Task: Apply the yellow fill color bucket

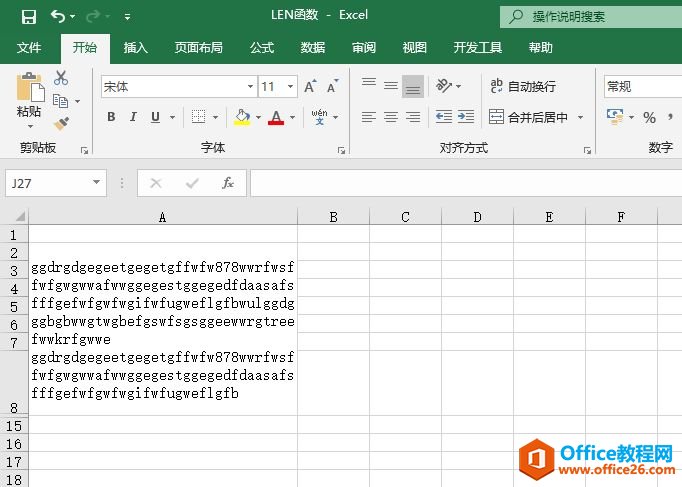Action: 242,117
